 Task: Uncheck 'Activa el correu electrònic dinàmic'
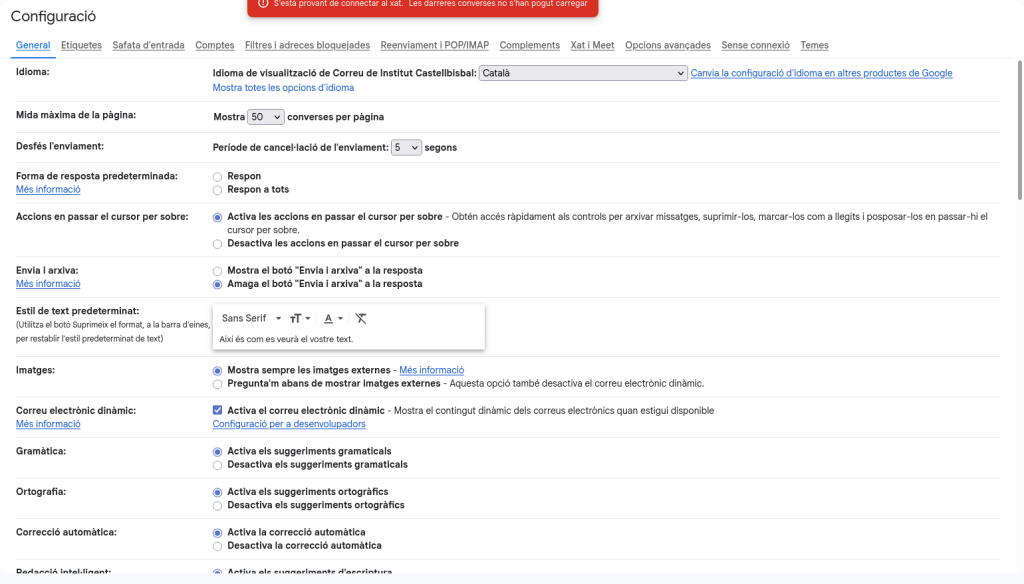(218, 410)
